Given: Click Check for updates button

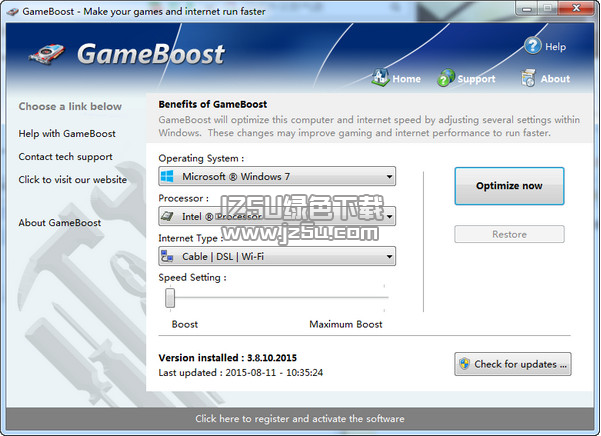Looking at the screenshot, I should pos(513,364).
